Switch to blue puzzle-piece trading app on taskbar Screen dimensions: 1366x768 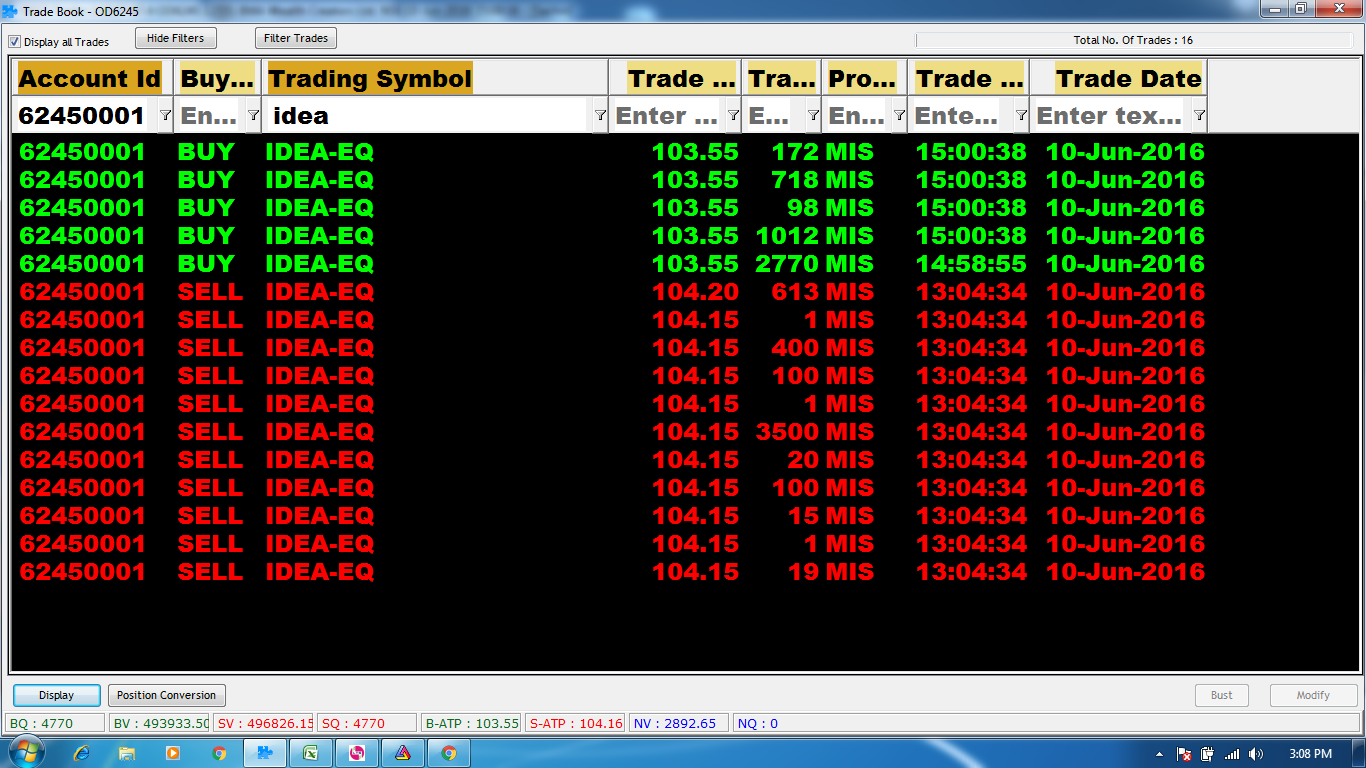[x=265, y=753]
